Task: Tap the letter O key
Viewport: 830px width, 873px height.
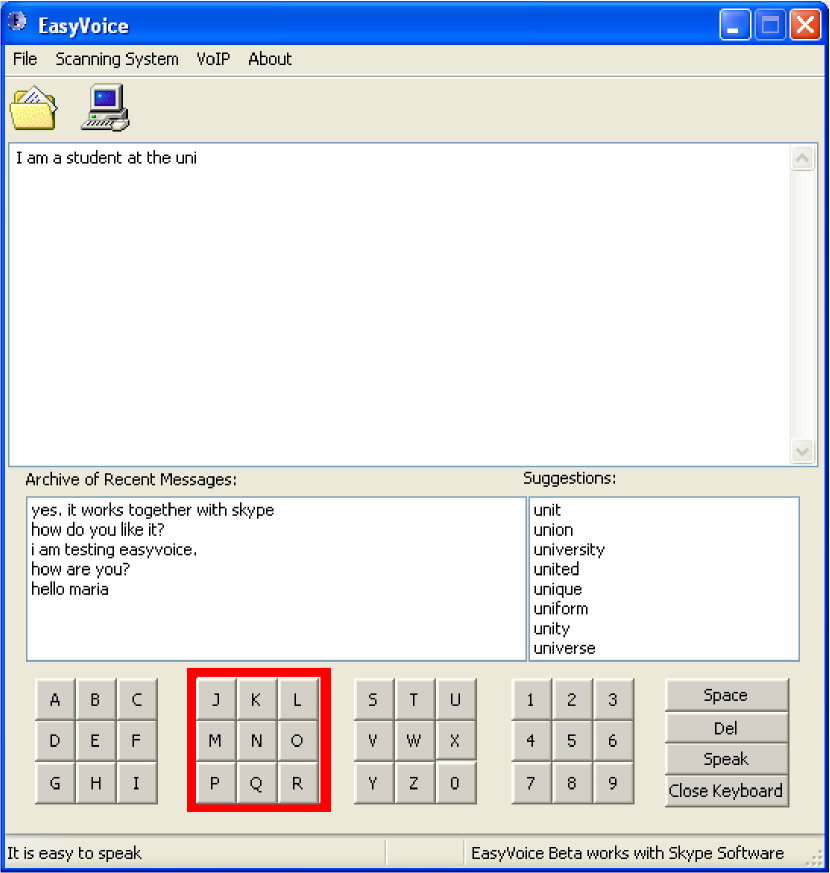Action: coord(298,741)
